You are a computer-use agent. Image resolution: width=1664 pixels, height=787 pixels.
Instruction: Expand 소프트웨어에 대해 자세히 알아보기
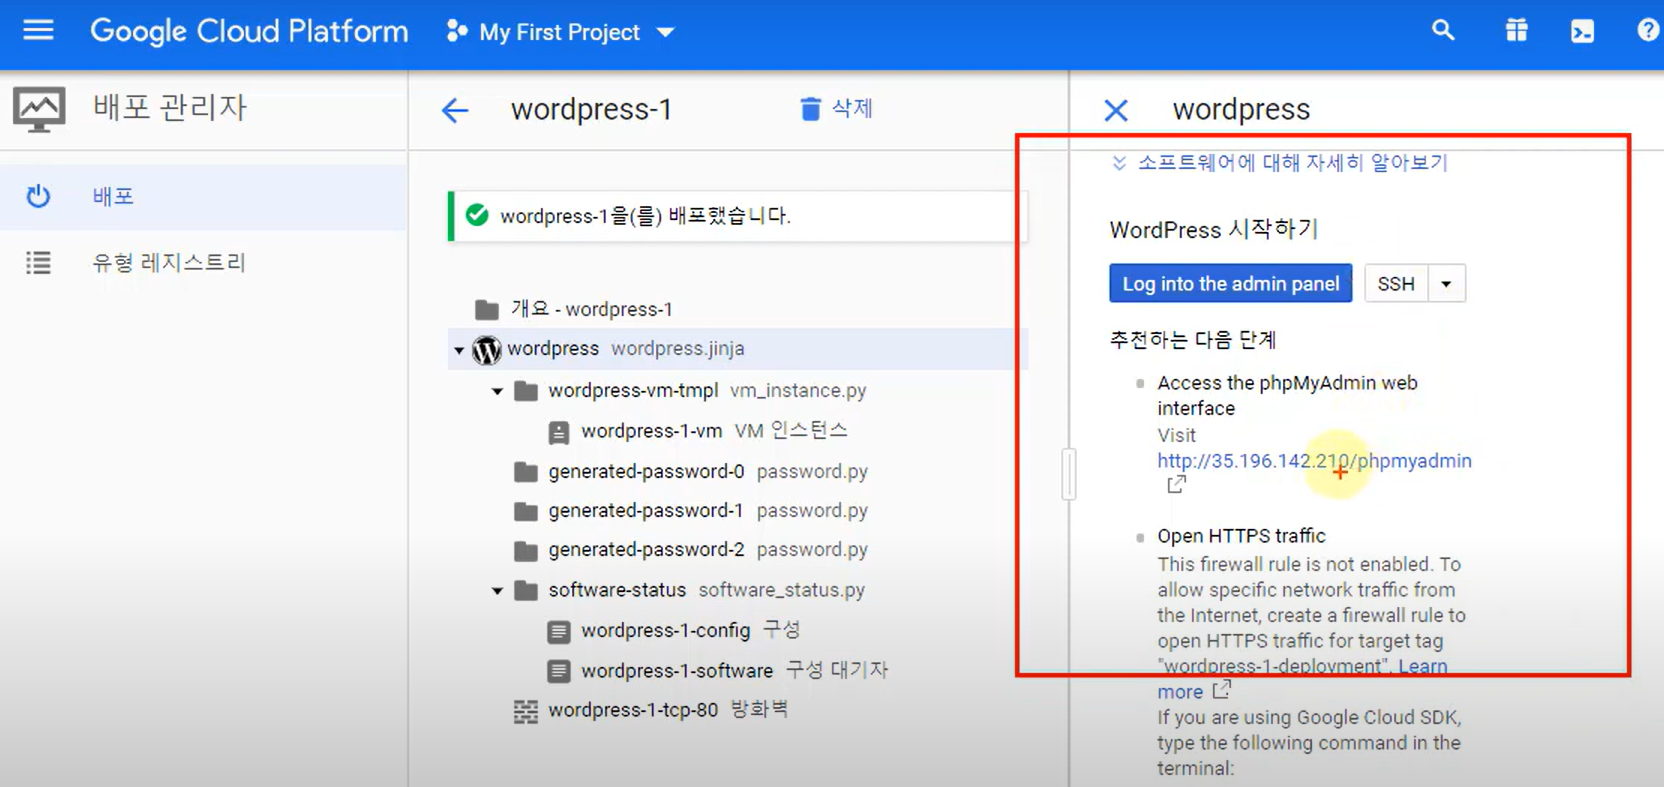[1280, 163]
